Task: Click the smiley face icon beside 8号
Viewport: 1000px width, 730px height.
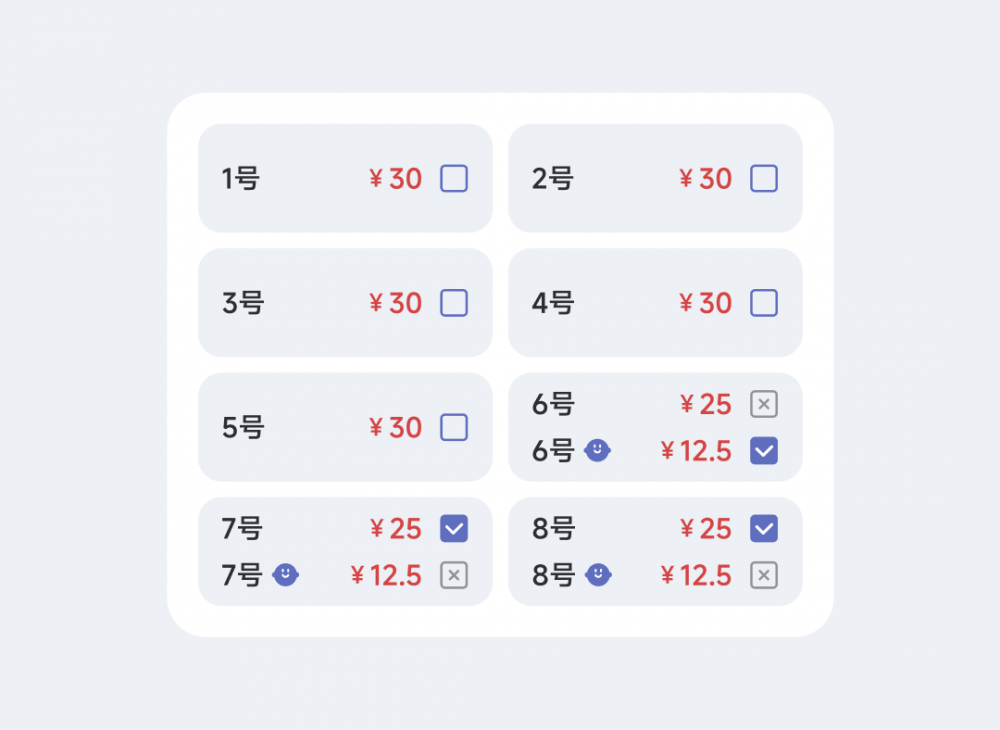Action: [598, 574]
